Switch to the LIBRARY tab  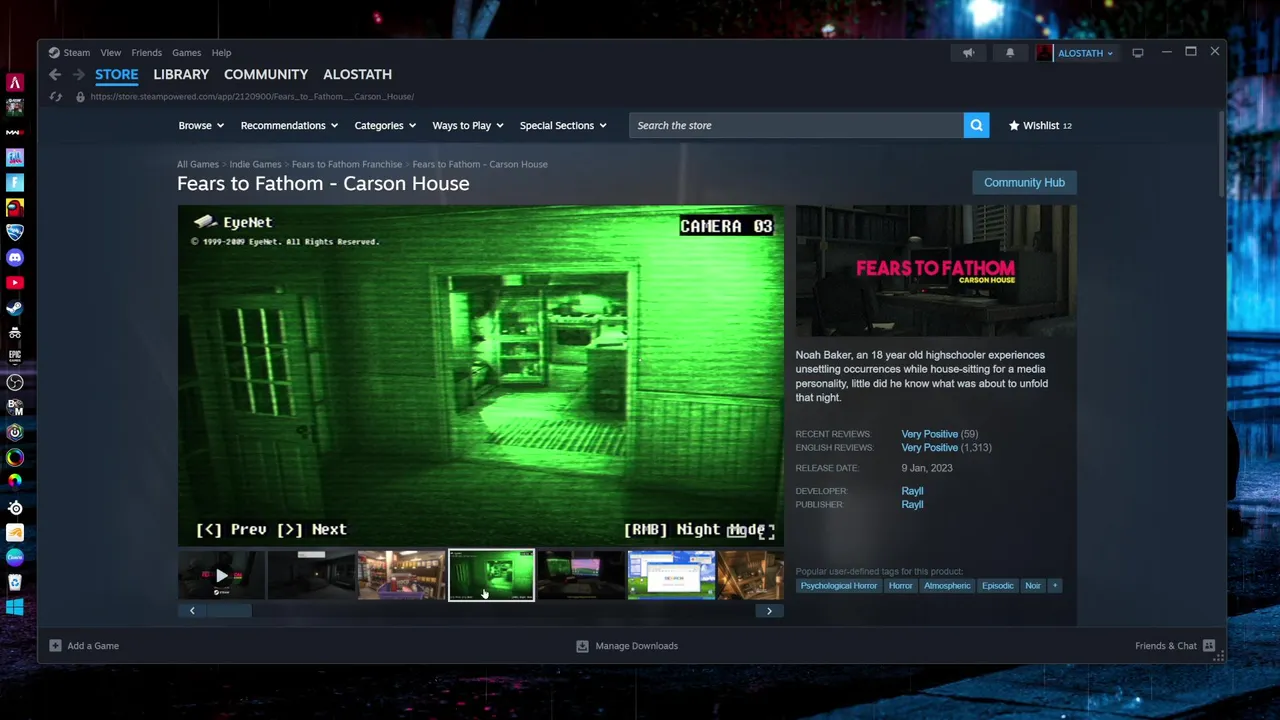click(181, 74)
